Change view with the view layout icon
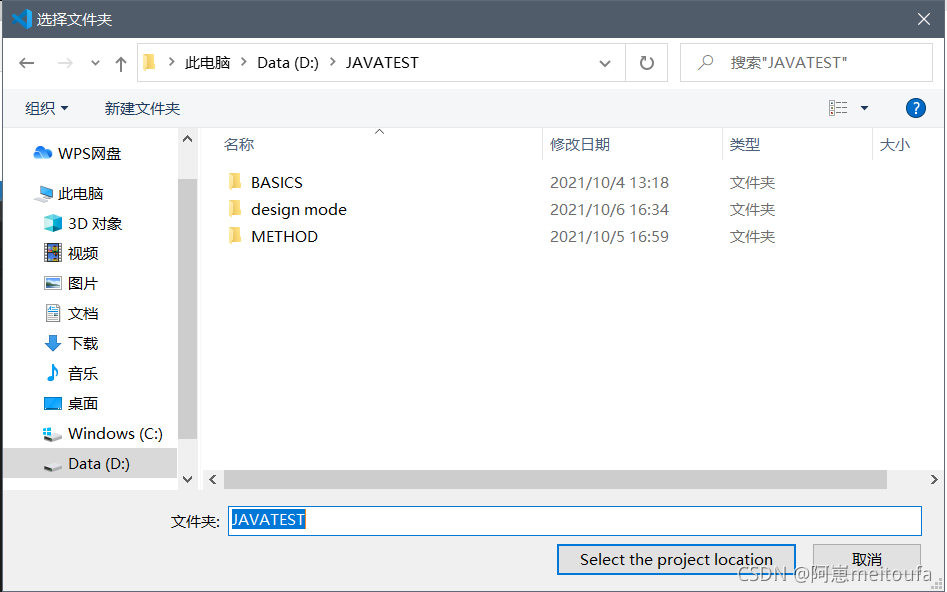This screenshot has height=592, width=947. [838, 108]
